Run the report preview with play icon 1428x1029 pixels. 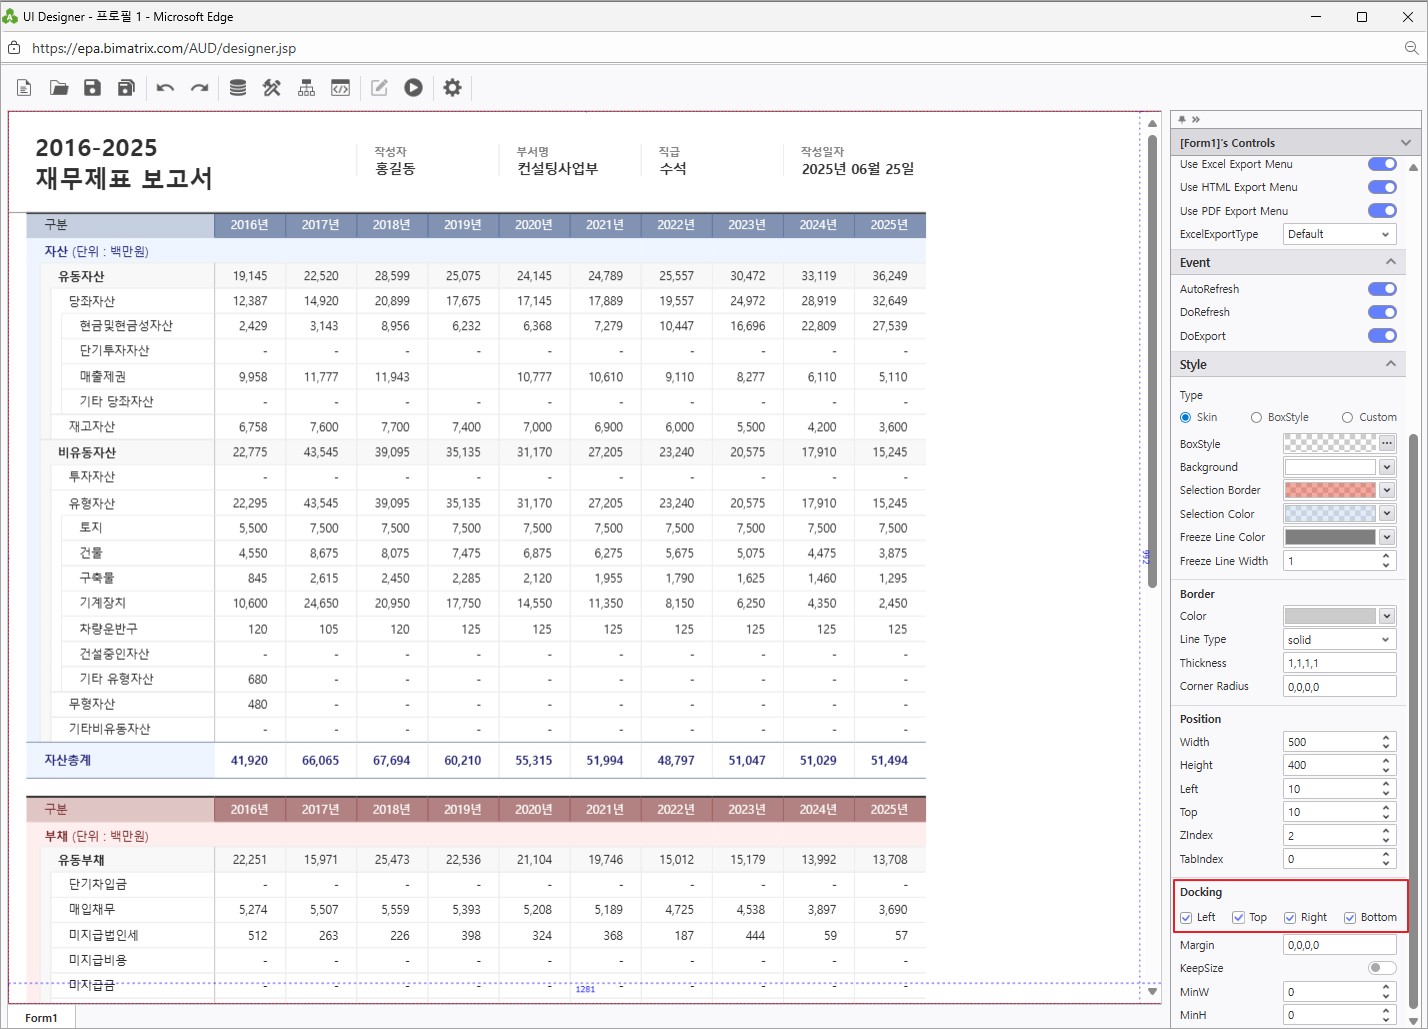tap(413, 88)
